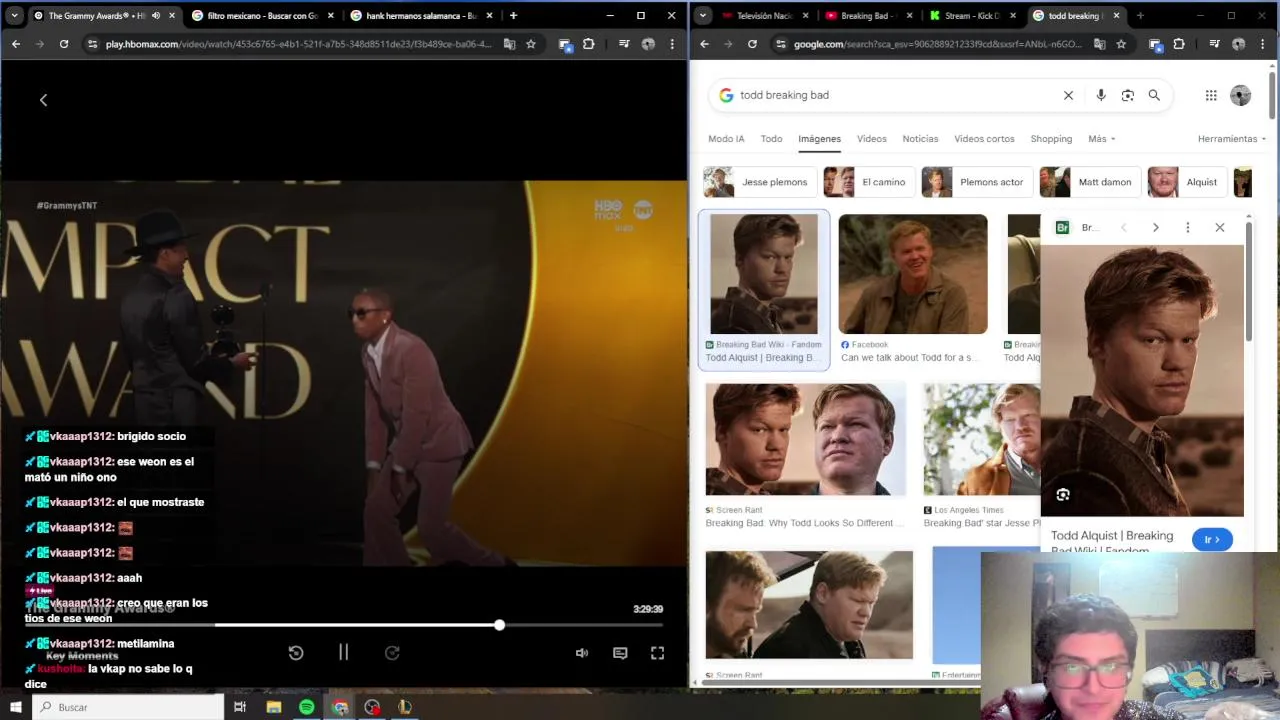Open the Screen Rant 'Why Todd Looks So Different' image
This screenshot has width=1280, height=720.
coord(805,440)
